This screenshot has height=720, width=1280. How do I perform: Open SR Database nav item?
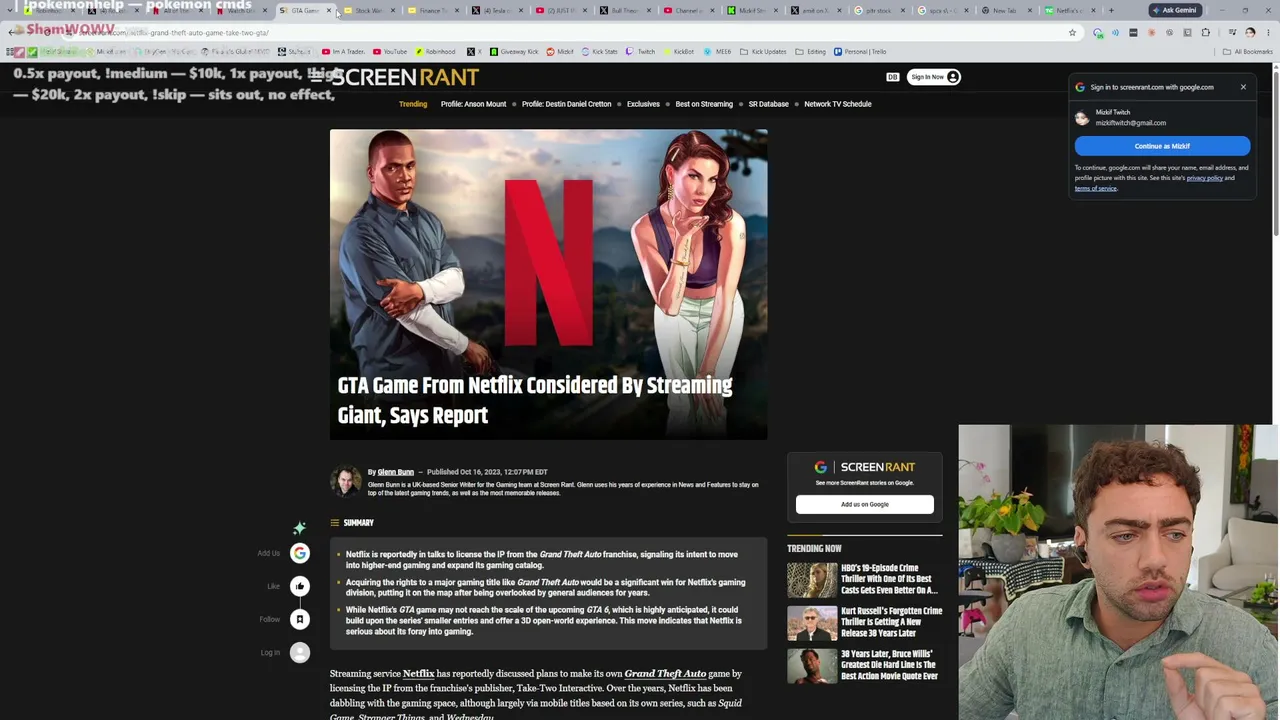click(768, 104)
